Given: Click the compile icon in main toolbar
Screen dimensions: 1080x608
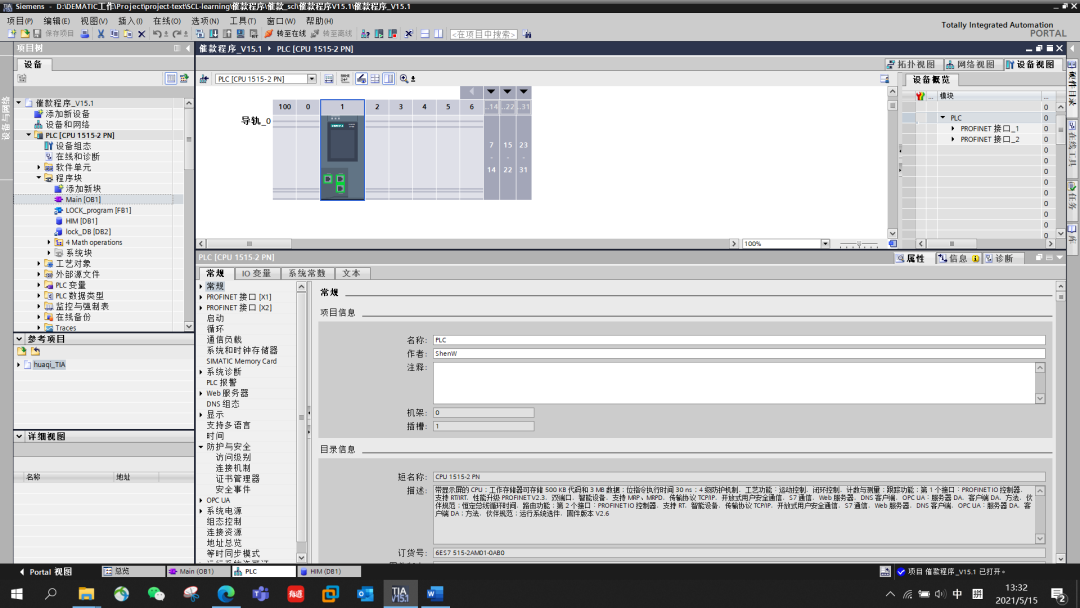Looking at the screenshot, I should coord(200,34).
